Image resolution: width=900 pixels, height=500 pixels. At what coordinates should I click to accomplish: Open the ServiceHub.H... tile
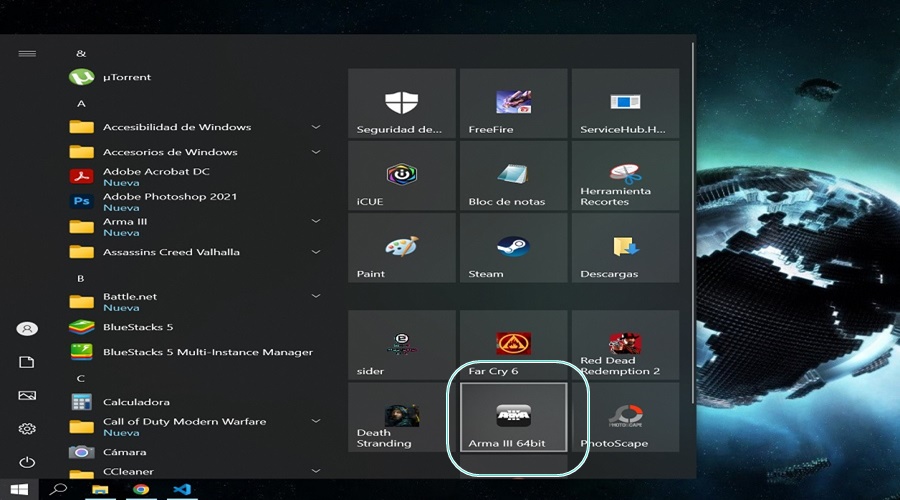tap(625, 103)
